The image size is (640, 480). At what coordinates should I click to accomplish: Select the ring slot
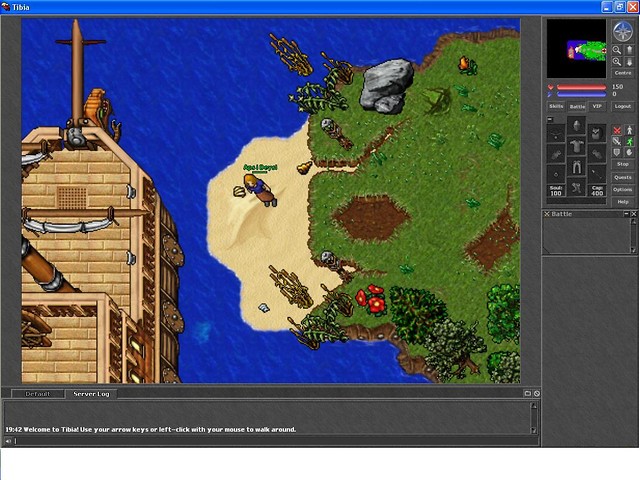click(x=556, y=174)
